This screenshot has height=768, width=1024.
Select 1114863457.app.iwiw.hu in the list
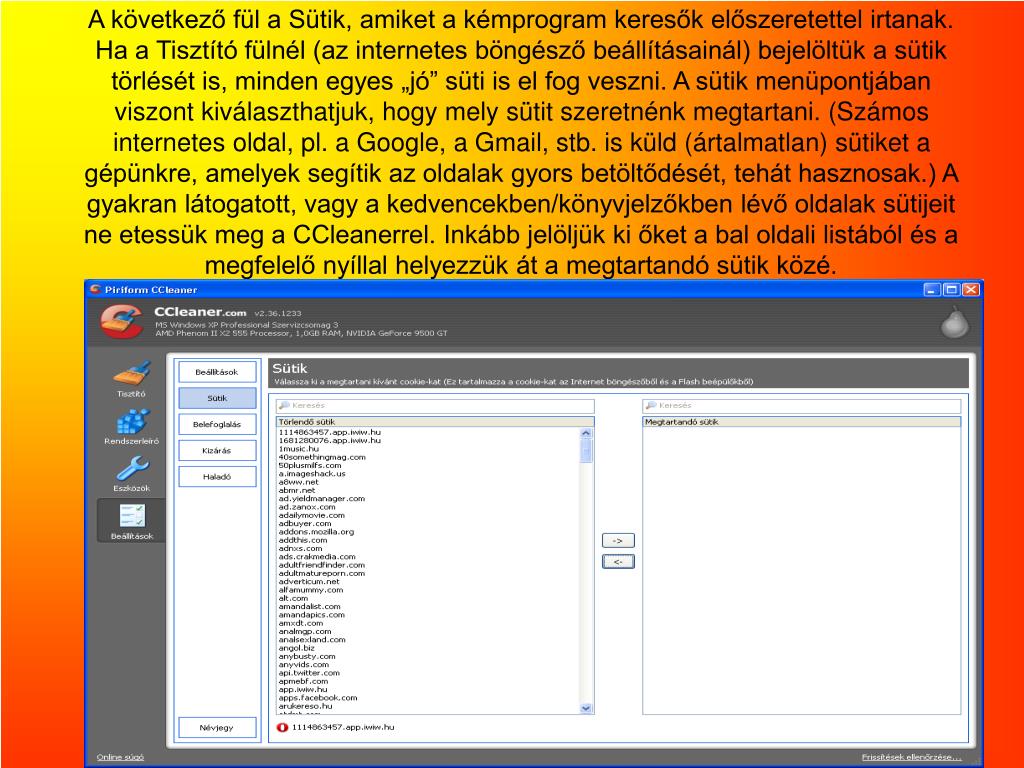point(329,432)
